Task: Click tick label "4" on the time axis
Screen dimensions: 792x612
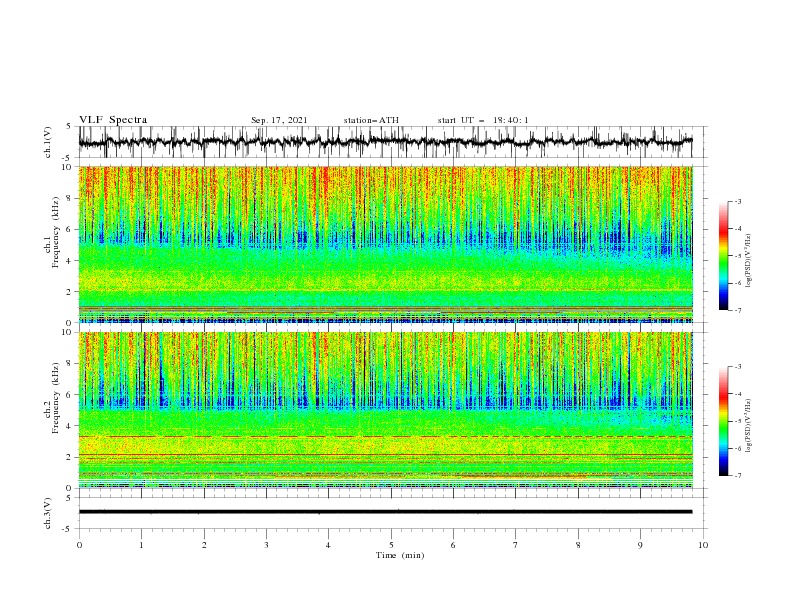Action: click(329, 545)
